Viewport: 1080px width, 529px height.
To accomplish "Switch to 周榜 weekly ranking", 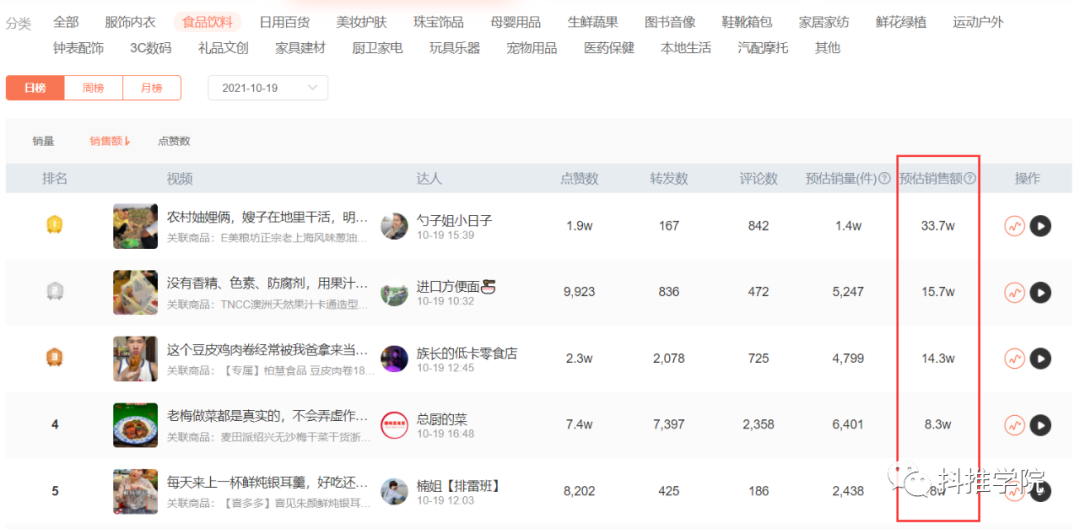I will click(94, 88).
